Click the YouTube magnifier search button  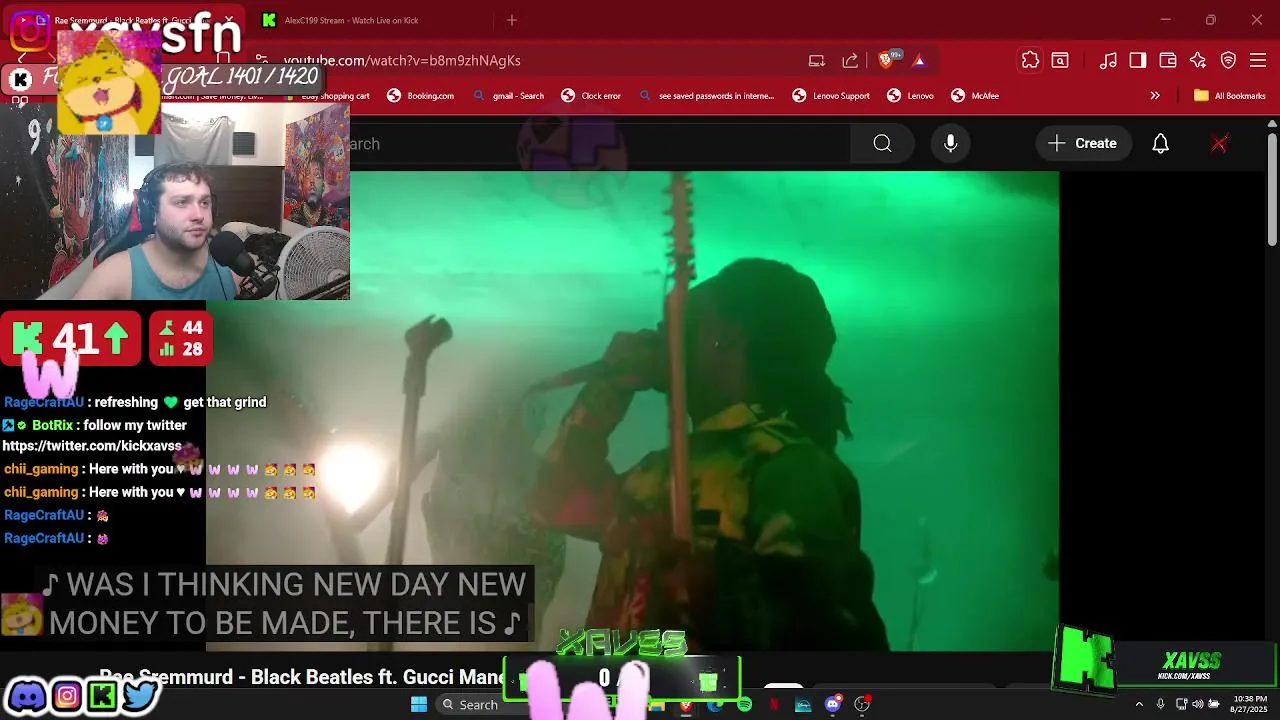882,144
